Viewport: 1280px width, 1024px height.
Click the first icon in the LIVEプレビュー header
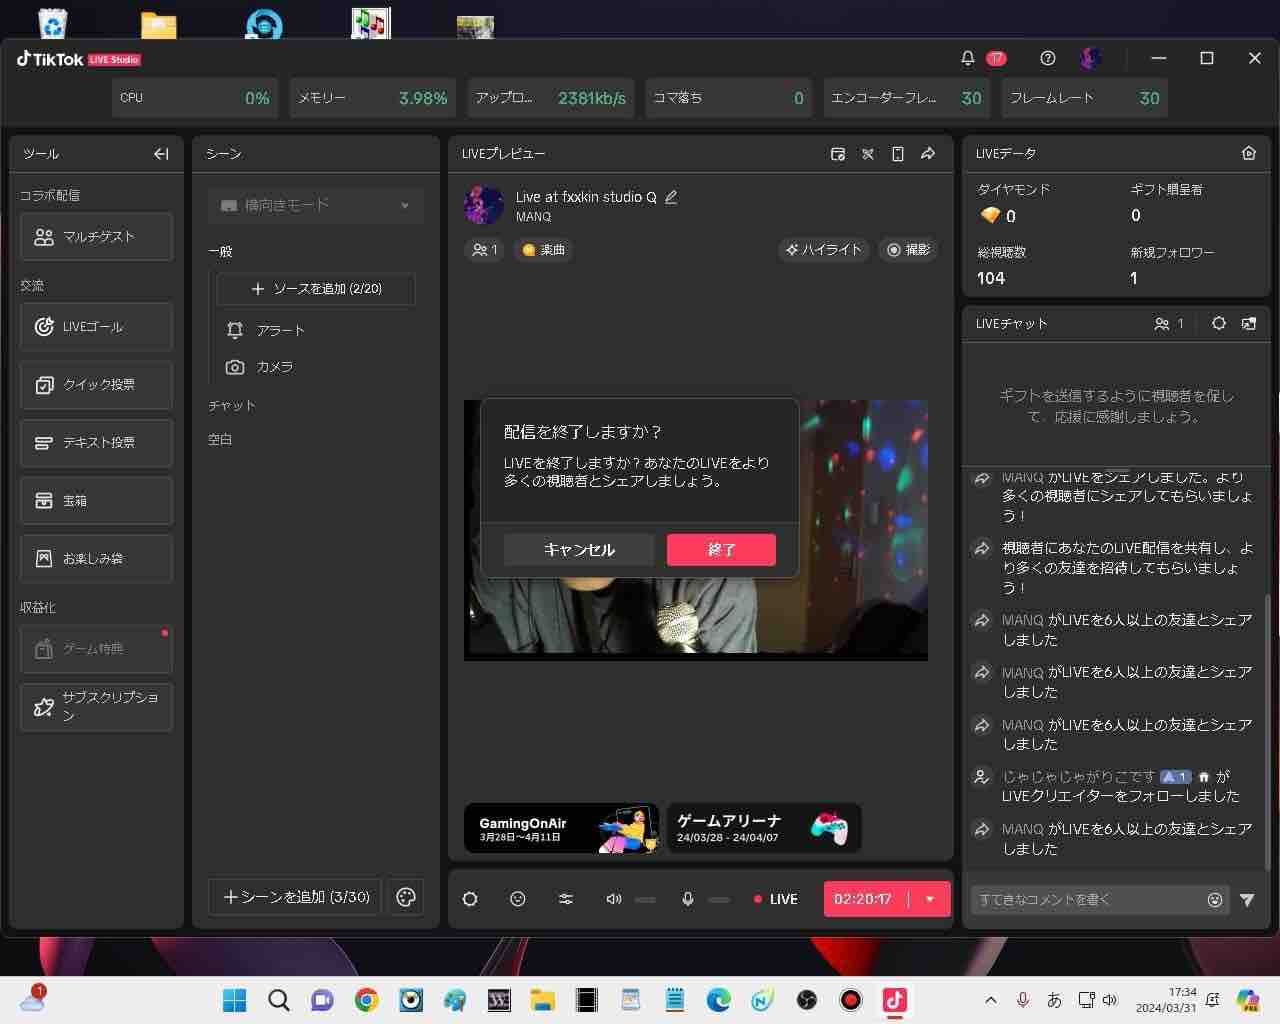click(838, 154)
